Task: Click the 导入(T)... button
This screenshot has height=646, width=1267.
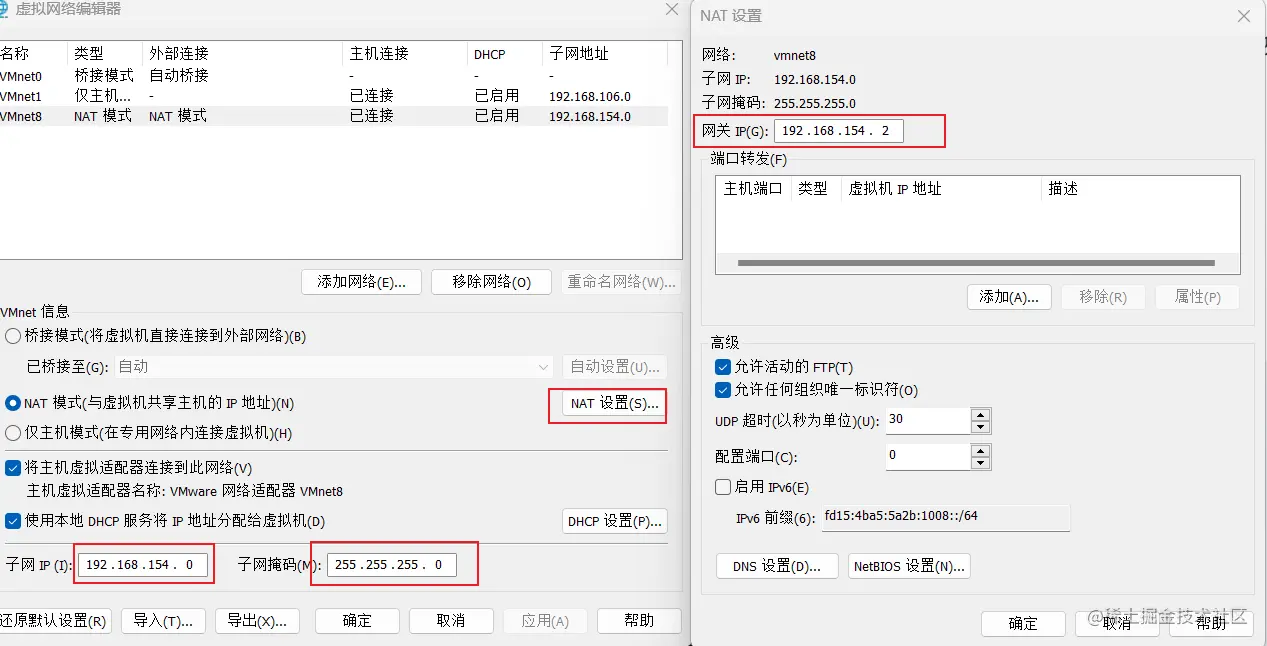Action: [x=163, y=621]
